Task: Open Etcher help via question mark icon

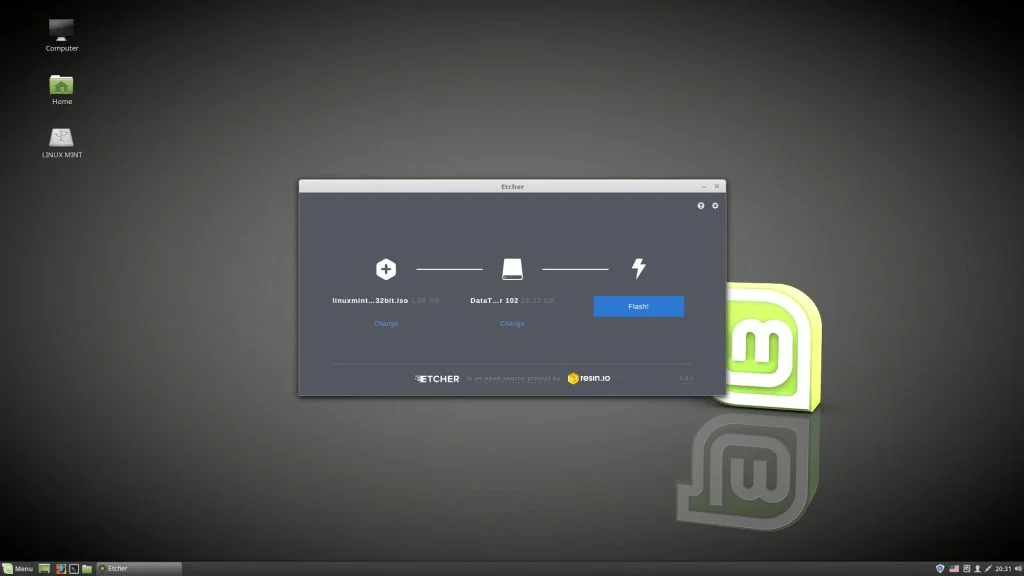Action: (701, 206)
